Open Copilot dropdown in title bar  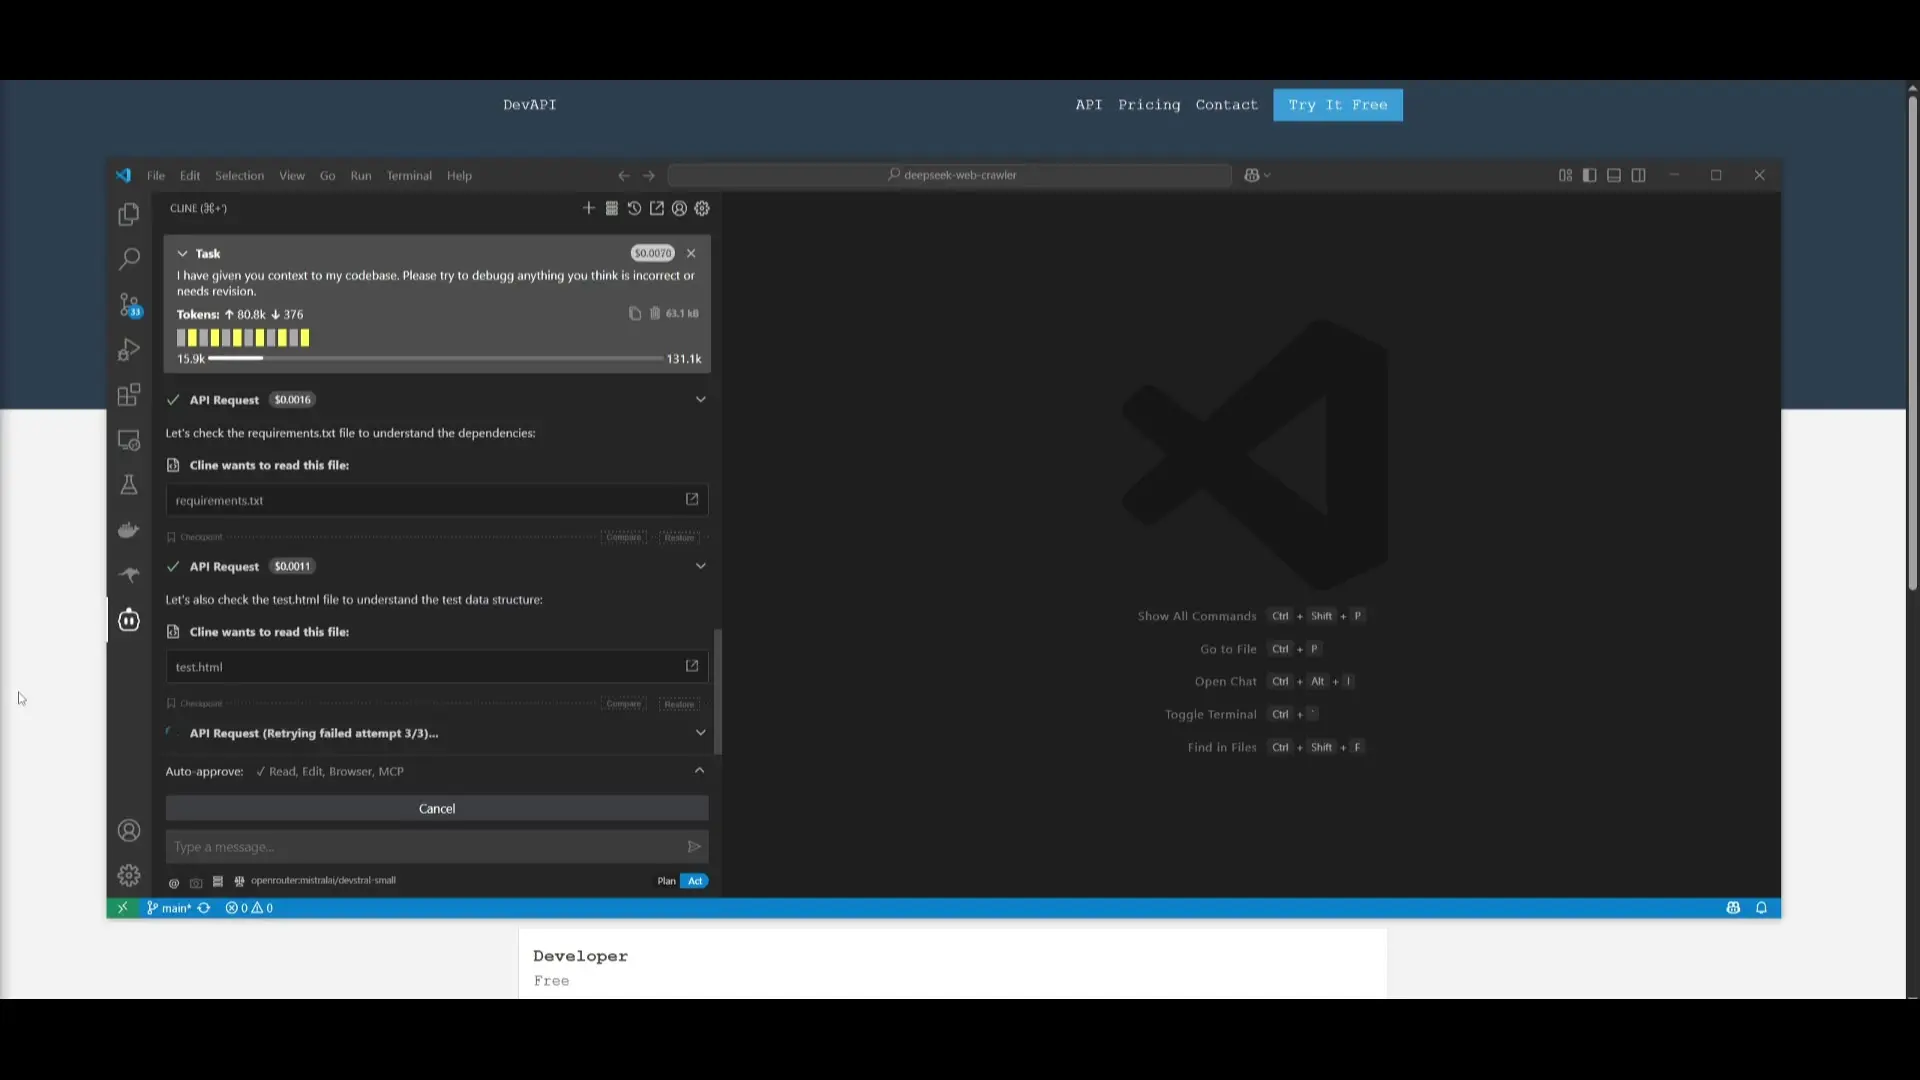click(1258, 176)
